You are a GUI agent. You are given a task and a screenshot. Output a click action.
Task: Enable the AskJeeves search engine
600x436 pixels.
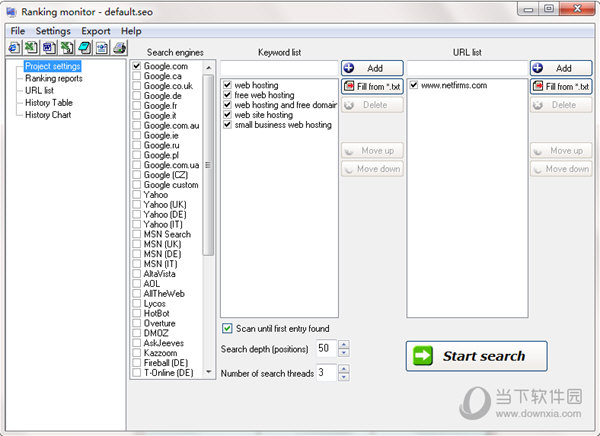(137, 343)
